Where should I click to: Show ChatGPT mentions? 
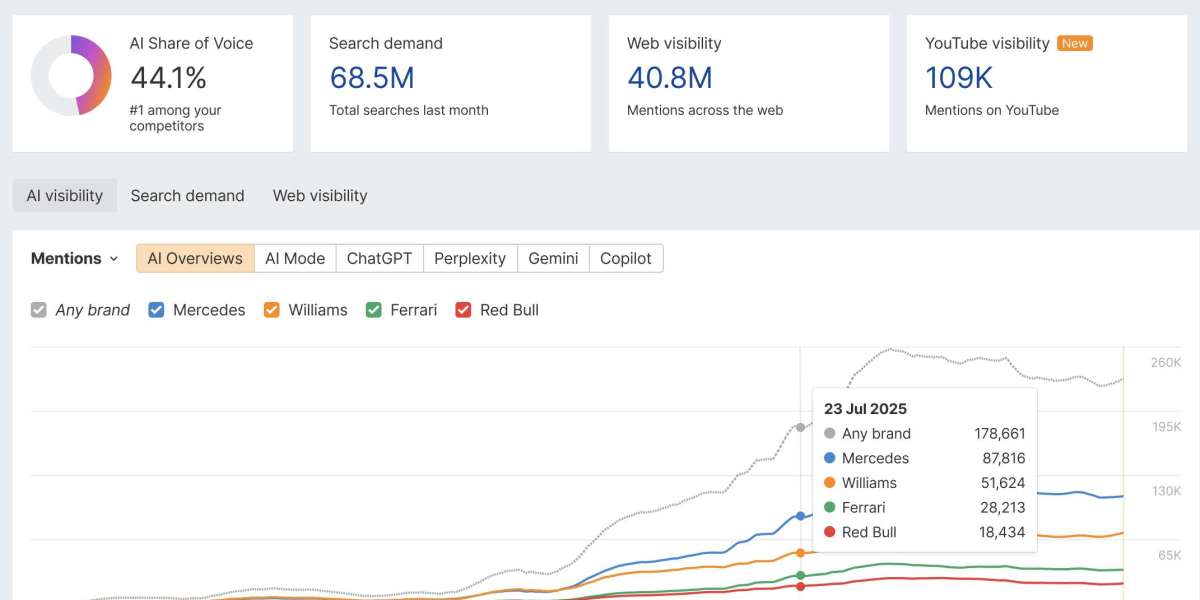pos(380,258)
